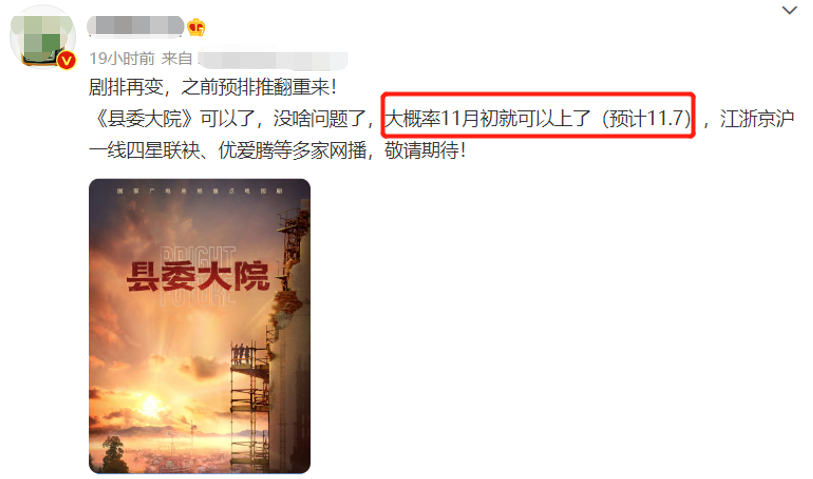Open the blurred username link
813x479 pixels.
click(x=135, y=27)
